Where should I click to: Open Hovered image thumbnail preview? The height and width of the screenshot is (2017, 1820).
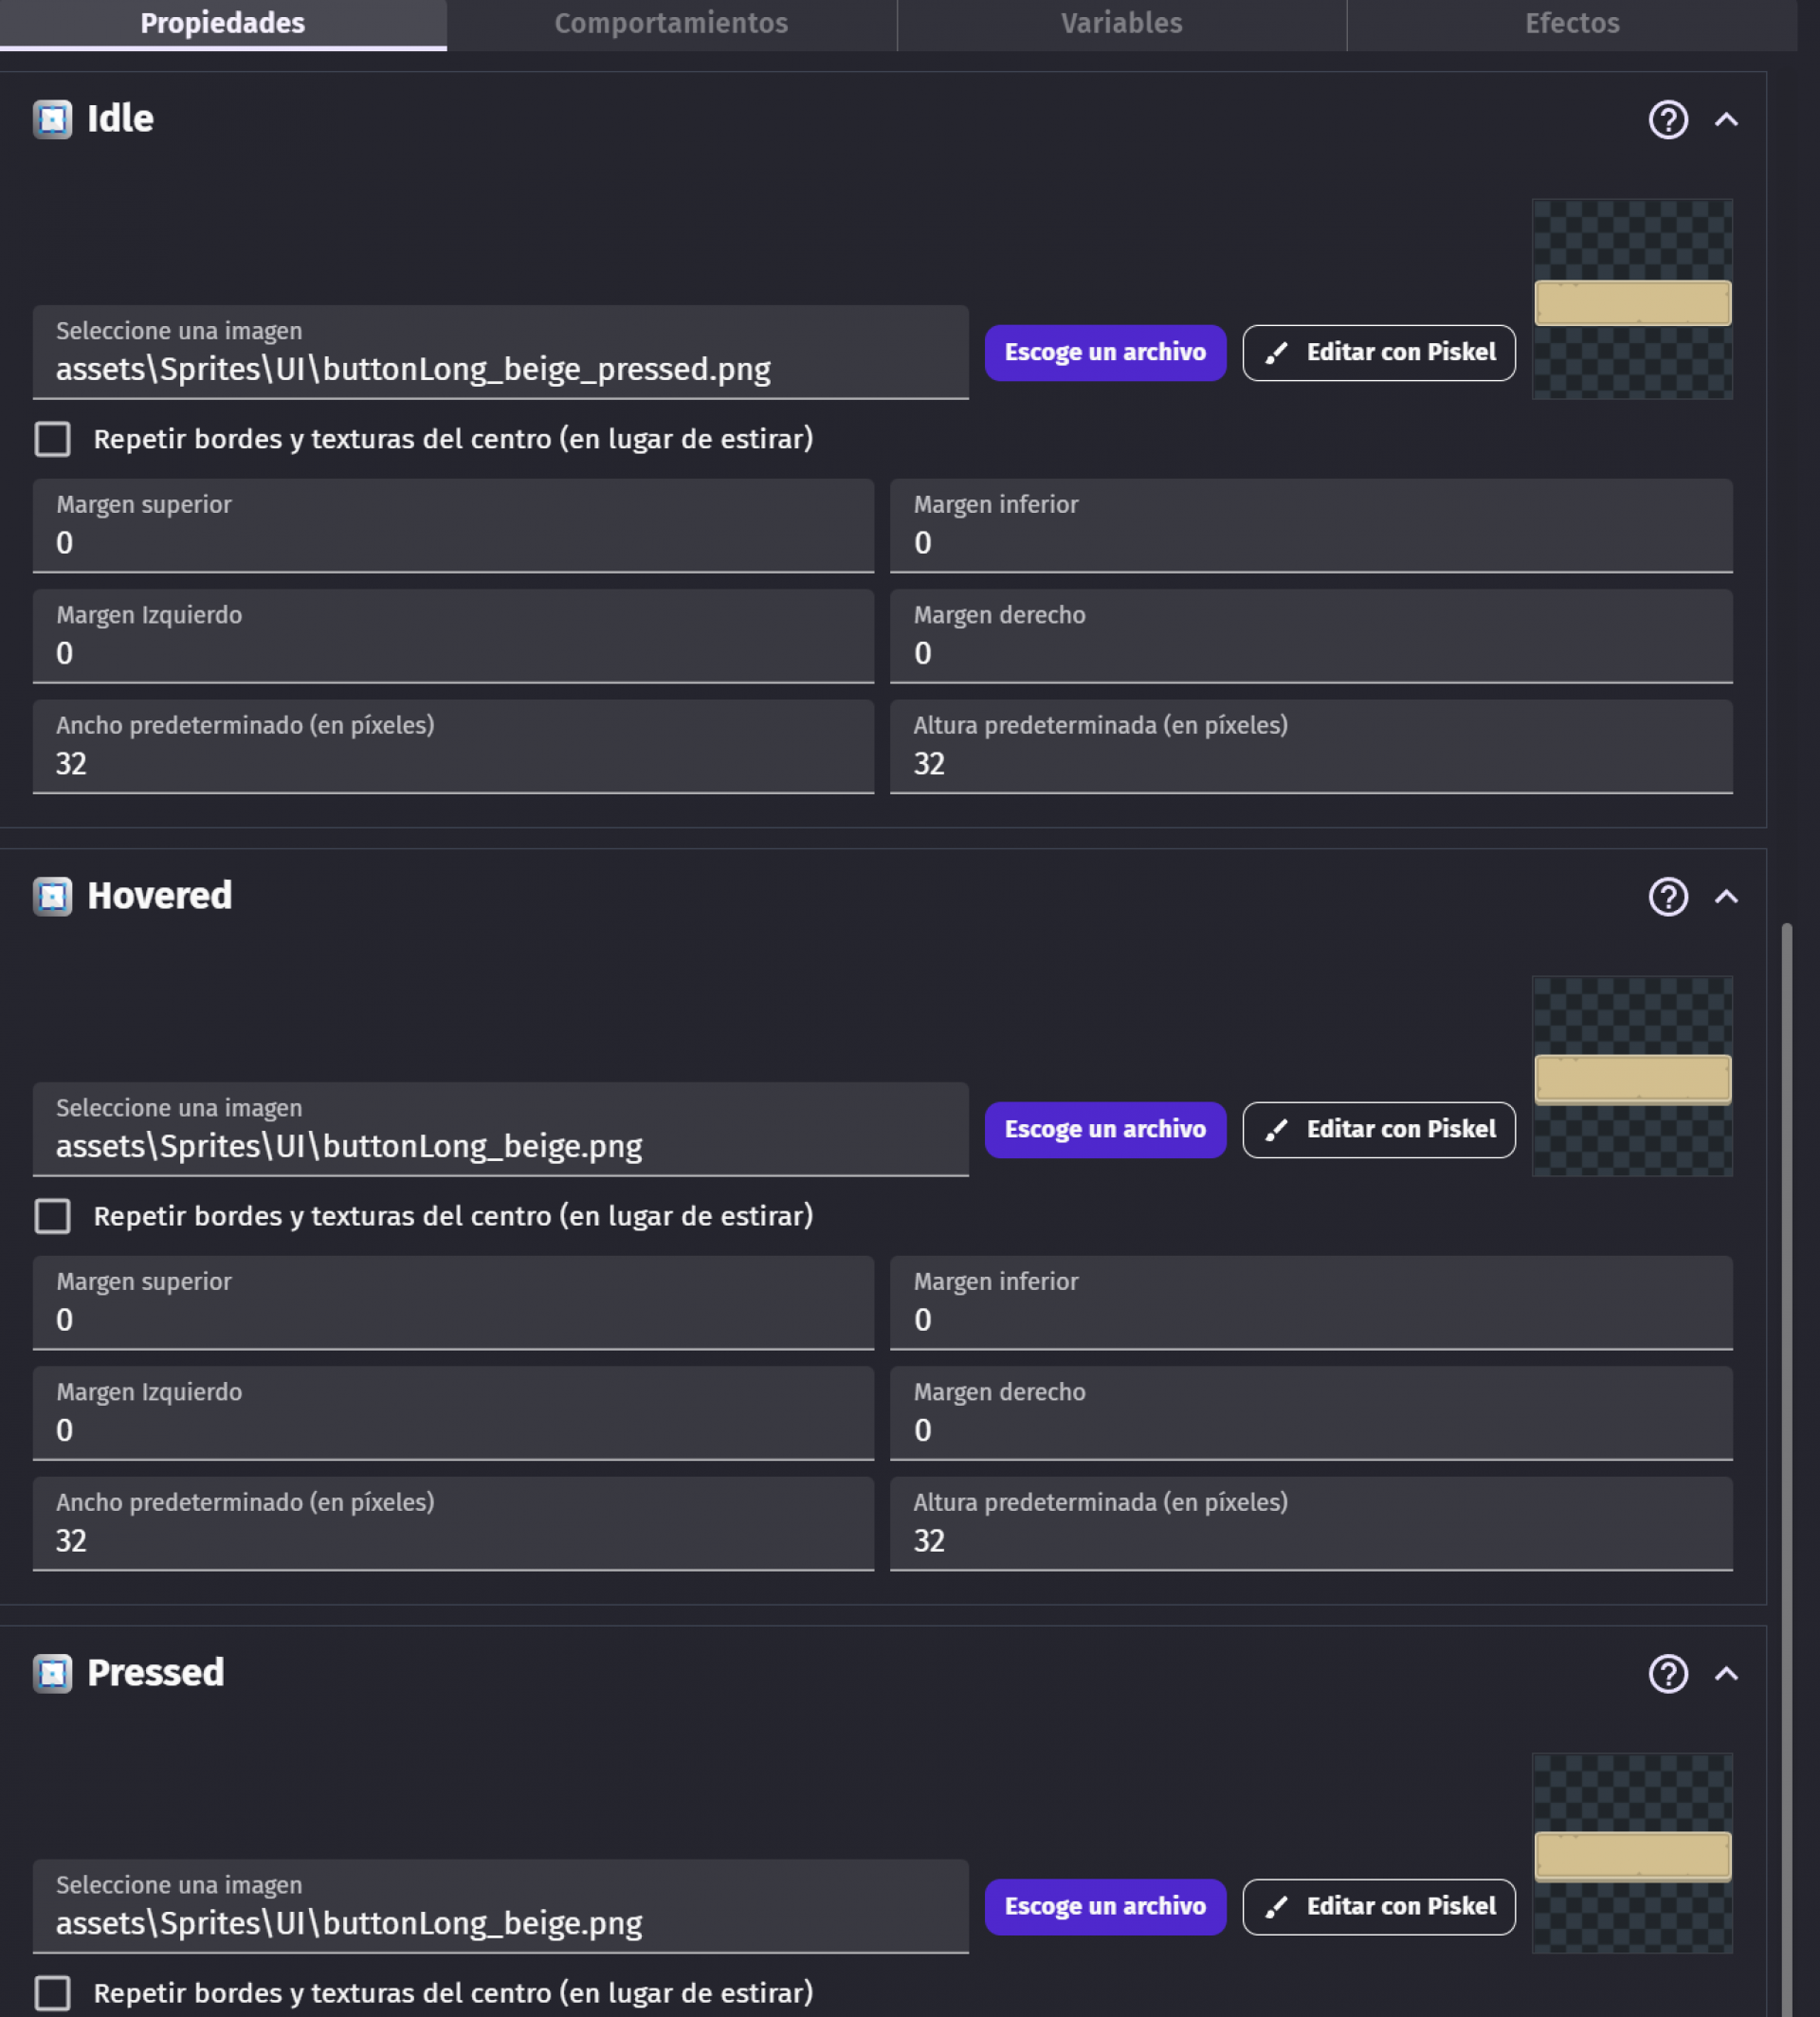[1632, 1076]
